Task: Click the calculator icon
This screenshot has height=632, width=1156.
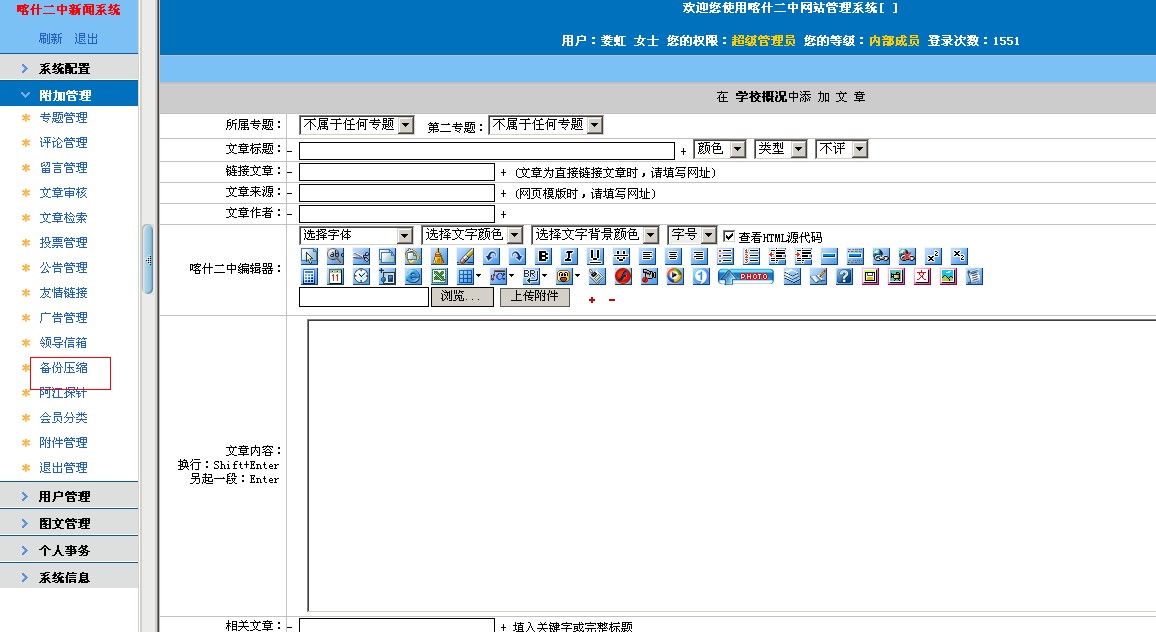Action: 310,277
